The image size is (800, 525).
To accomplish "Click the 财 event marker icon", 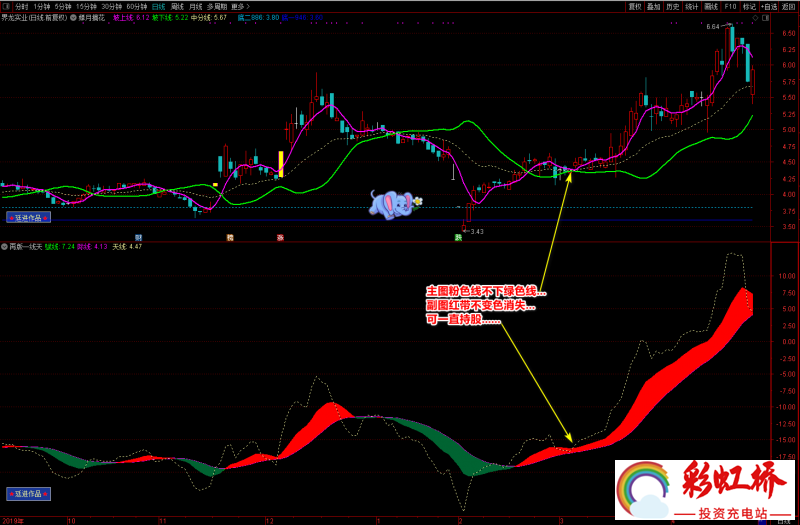I will pyautogui.click(x=138, y=238).
